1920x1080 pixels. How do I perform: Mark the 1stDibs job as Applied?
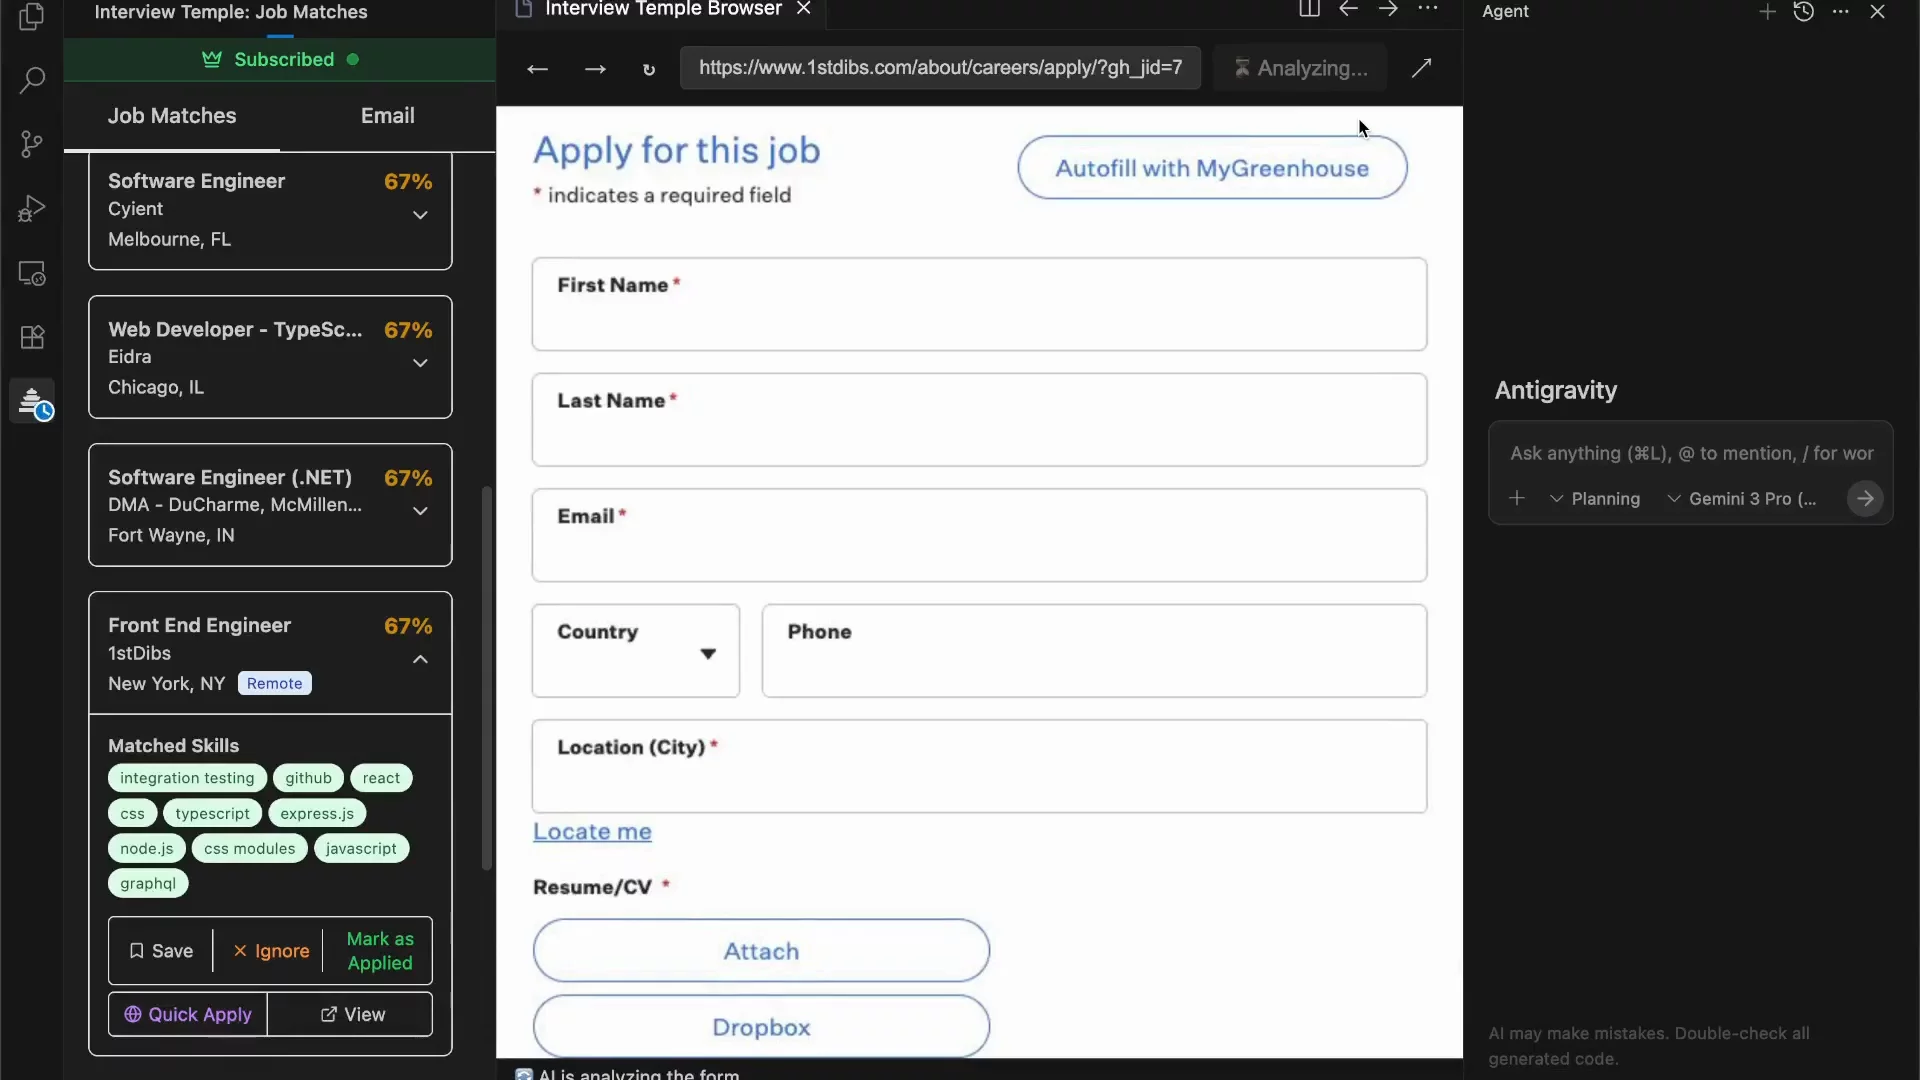[379, 951]
